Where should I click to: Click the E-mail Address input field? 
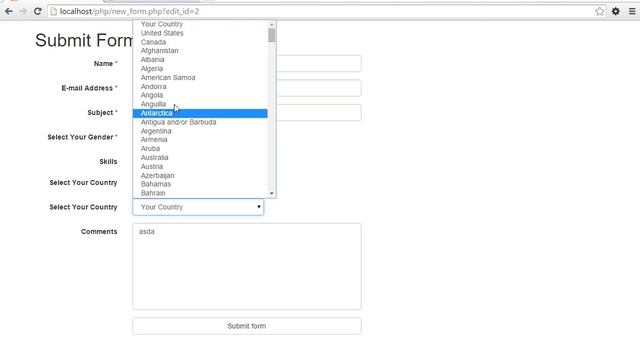click(318, 88)
